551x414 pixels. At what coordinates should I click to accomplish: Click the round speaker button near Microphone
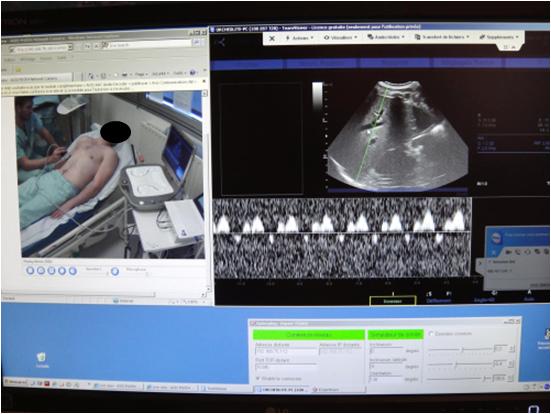(x=115, y=271)
